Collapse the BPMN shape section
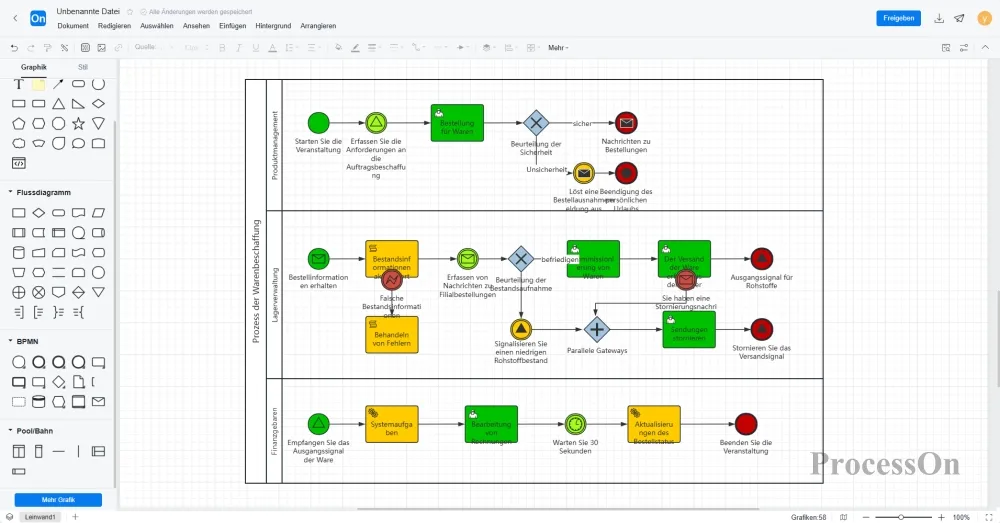 (x=10, y=341)
